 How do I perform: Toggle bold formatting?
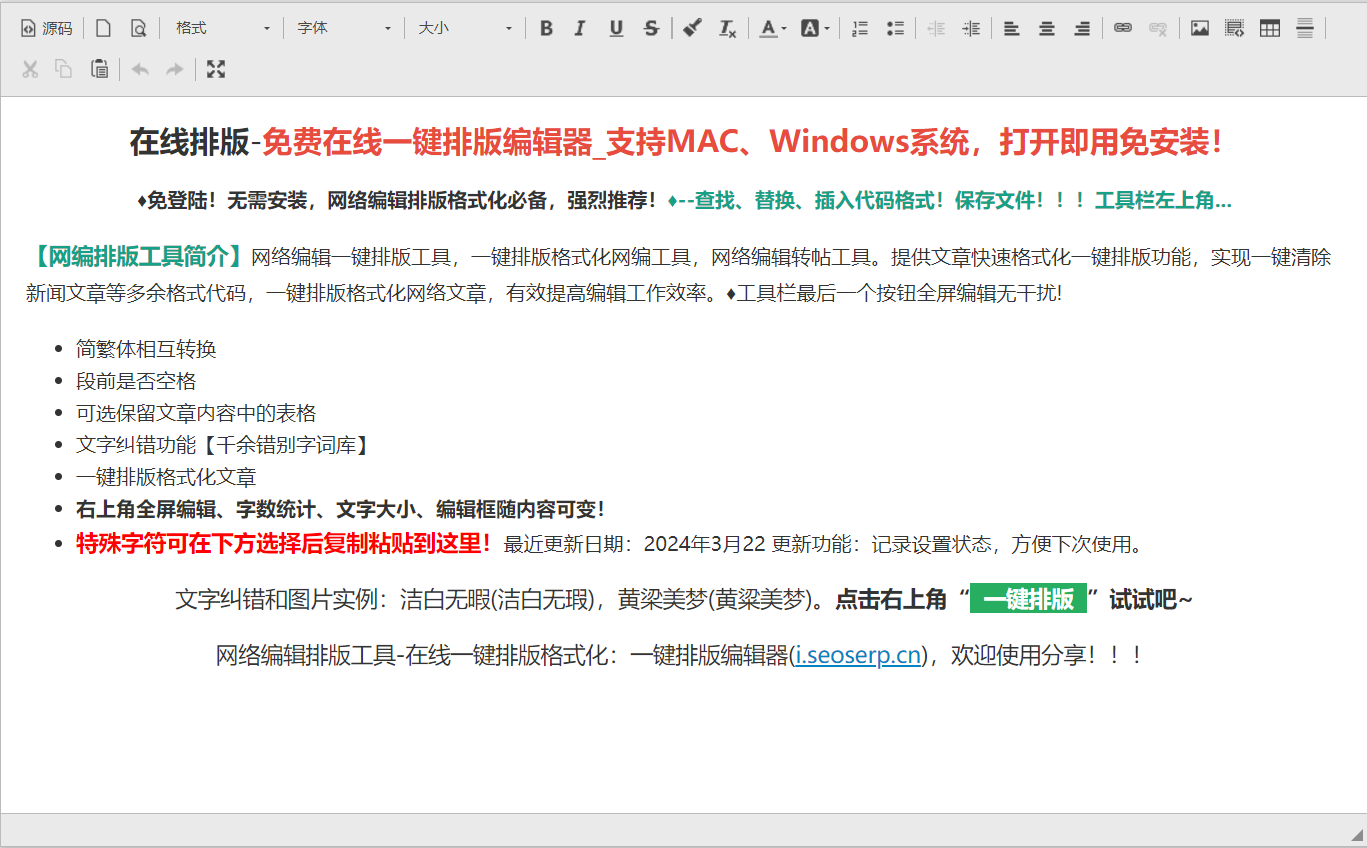[x=546, y=28]
